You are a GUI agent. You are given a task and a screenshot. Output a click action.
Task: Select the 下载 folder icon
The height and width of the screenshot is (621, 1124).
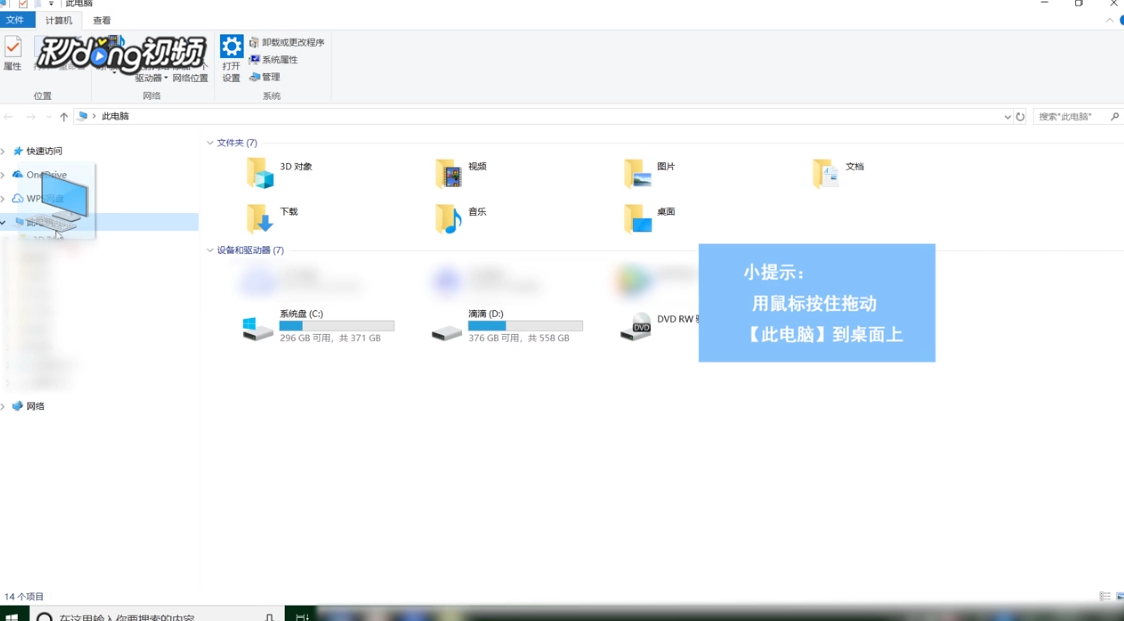[x=259, y=219]
